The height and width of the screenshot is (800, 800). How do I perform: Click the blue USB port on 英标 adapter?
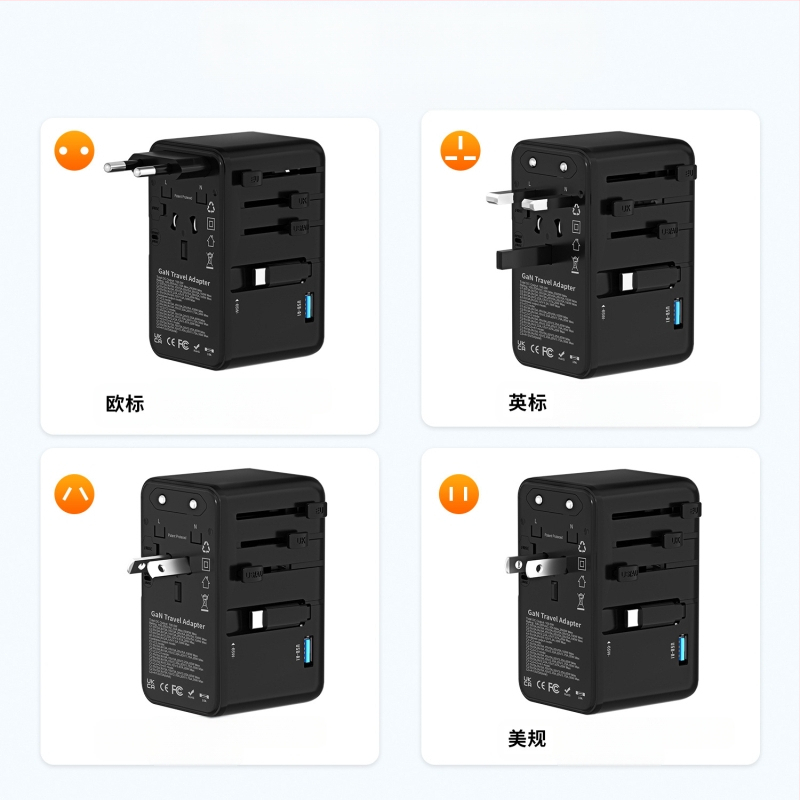pyautogui.click(x=678, y=313)
